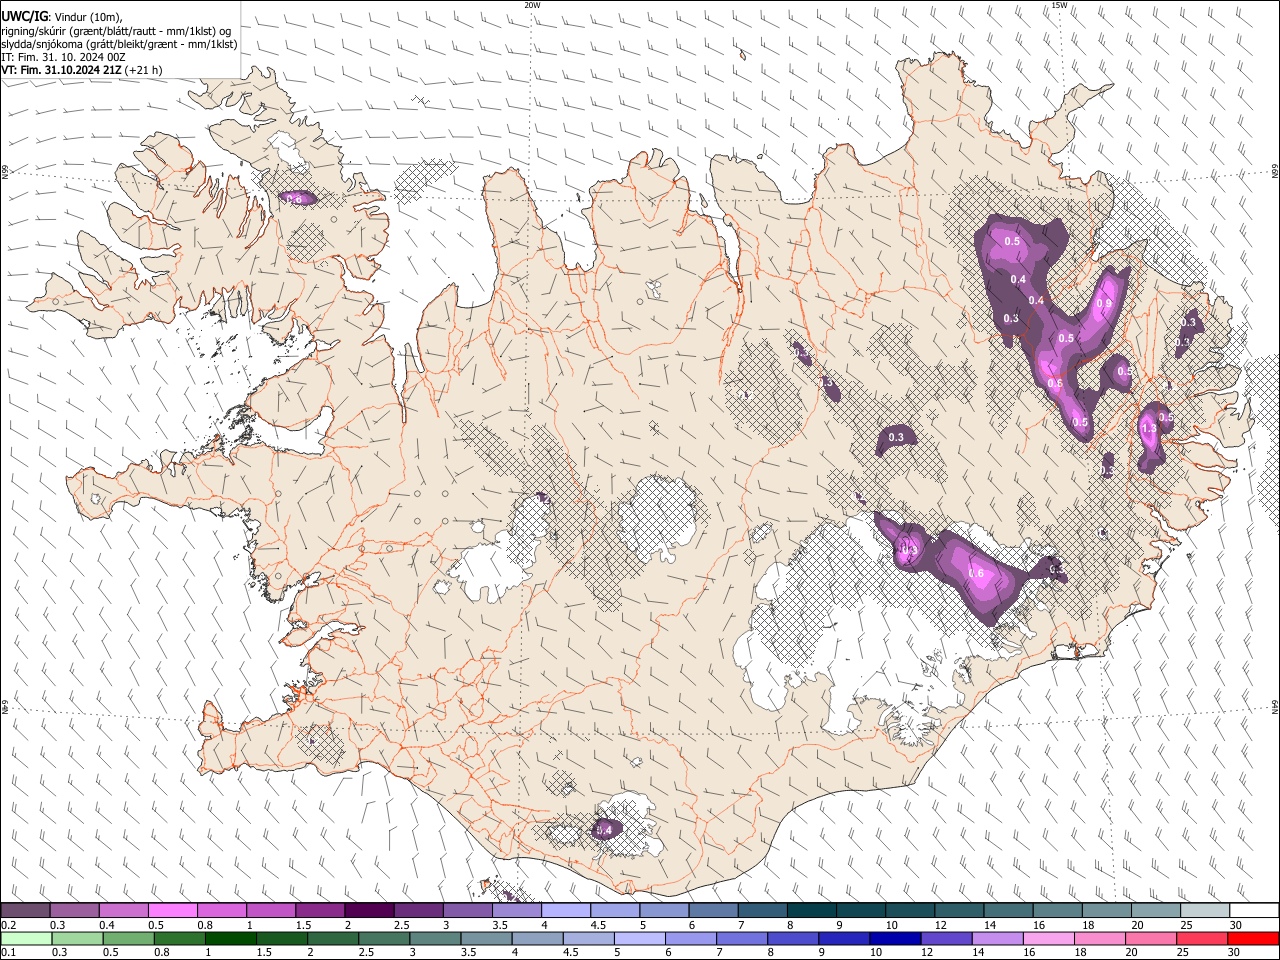1280x960 pixels.
Task: Click the darkest green 1–1.5 legend swatch
Action: point(230,938)
